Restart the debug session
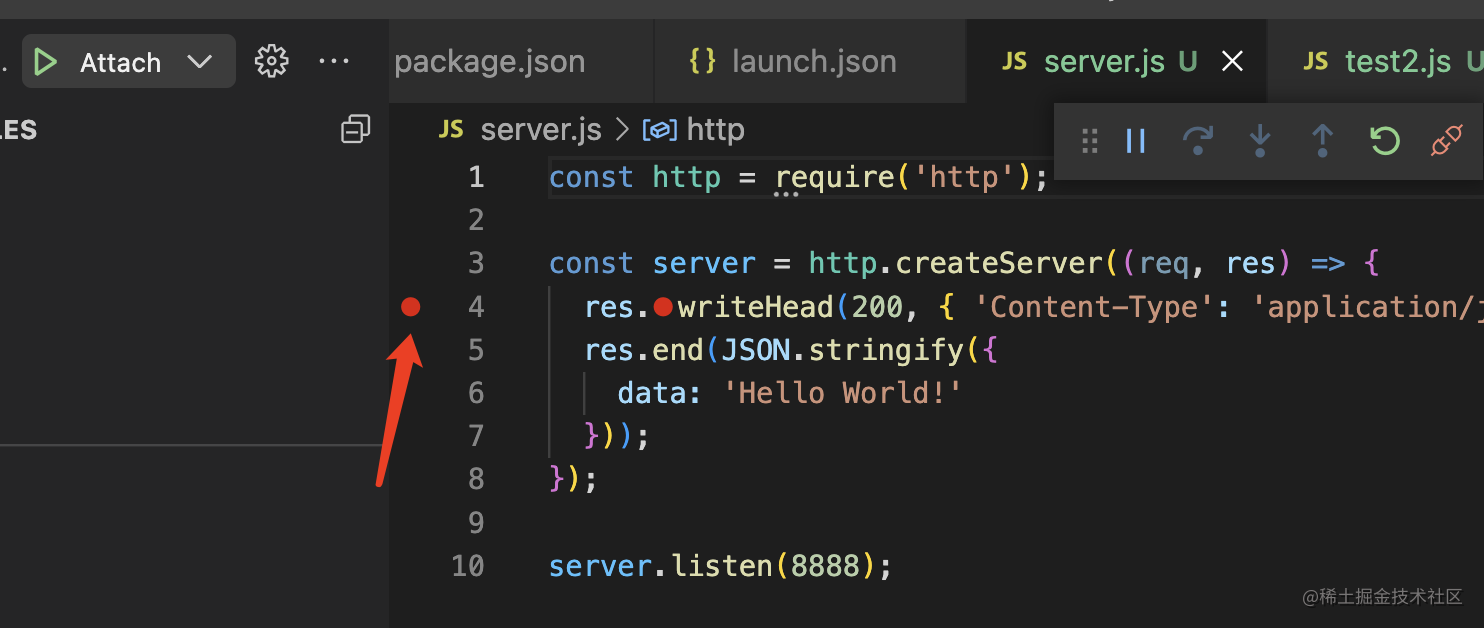1484x628 pixels. pos(1384,141)
